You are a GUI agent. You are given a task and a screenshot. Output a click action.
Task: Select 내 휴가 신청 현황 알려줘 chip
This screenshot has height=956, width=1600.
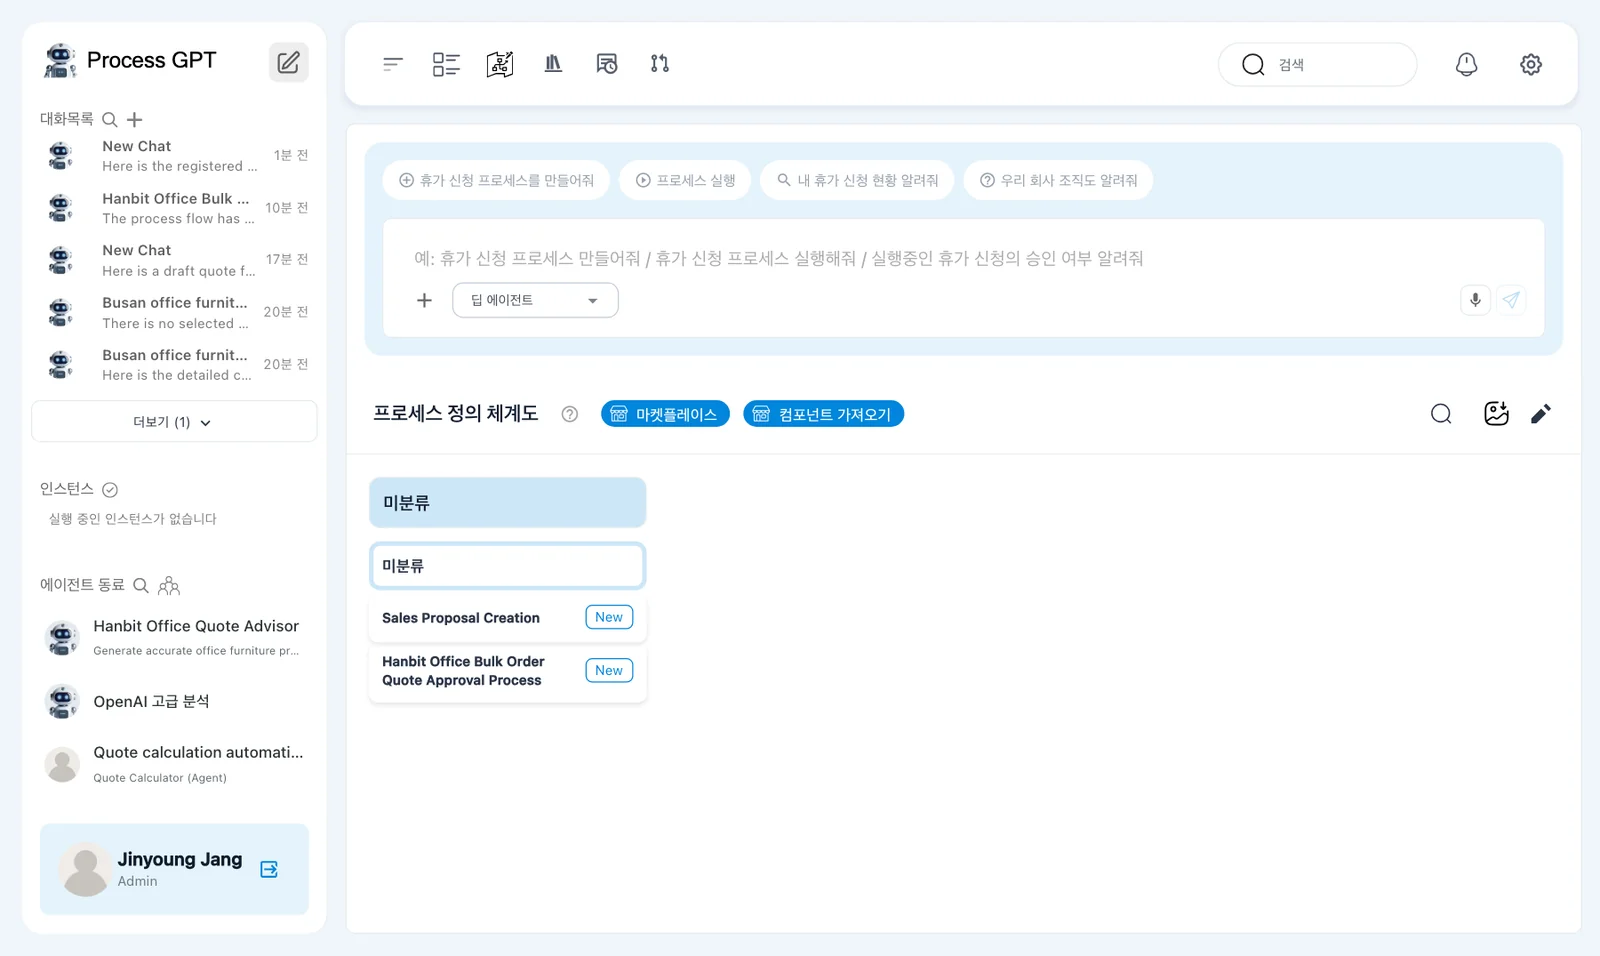tap(857, 181)
